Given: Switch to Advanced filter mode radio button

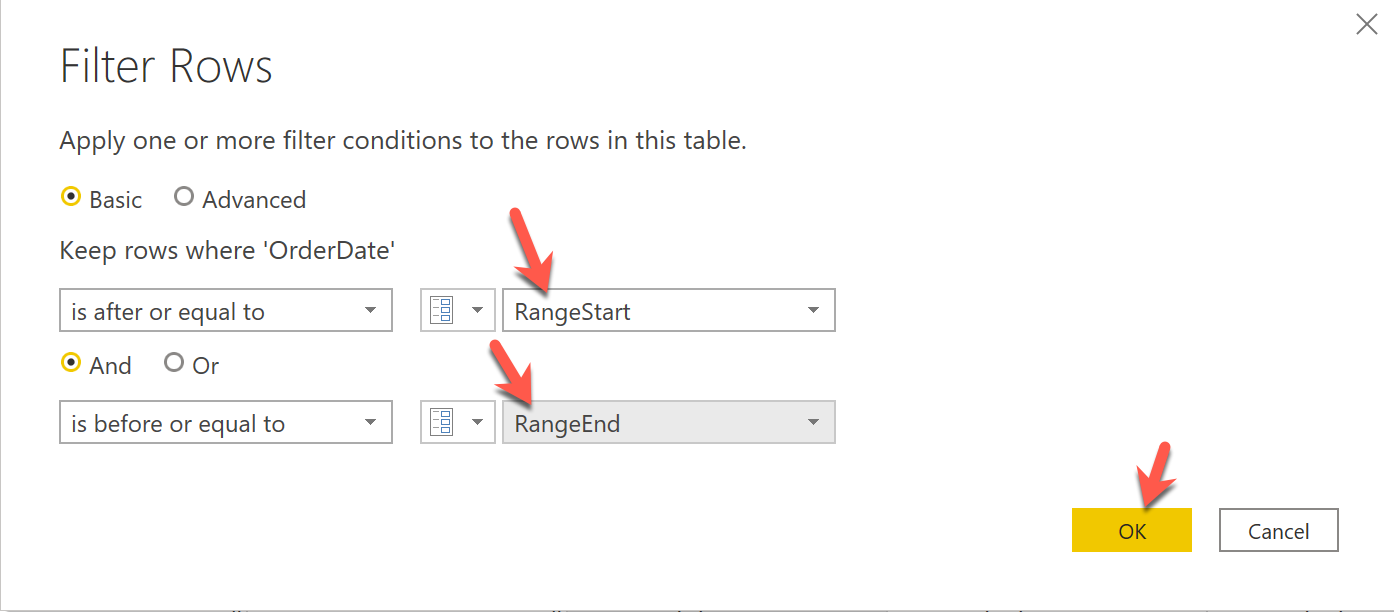Looking at the screenshot, I should [184, 198].
